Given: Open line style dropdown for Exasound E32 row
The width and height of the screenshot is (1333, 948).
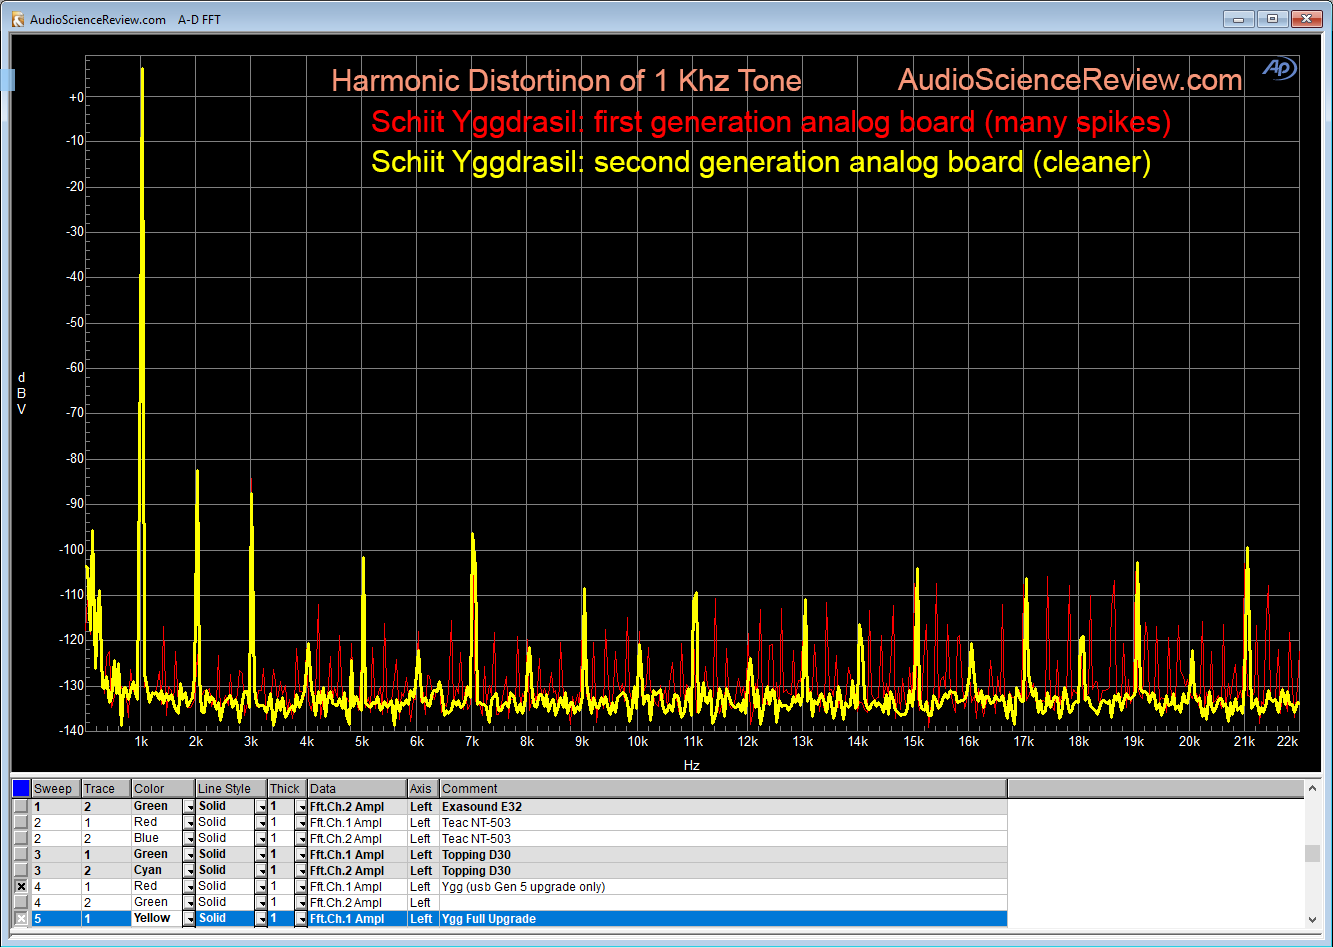Looking at the screenshot, I should click(x=261, y=806).
